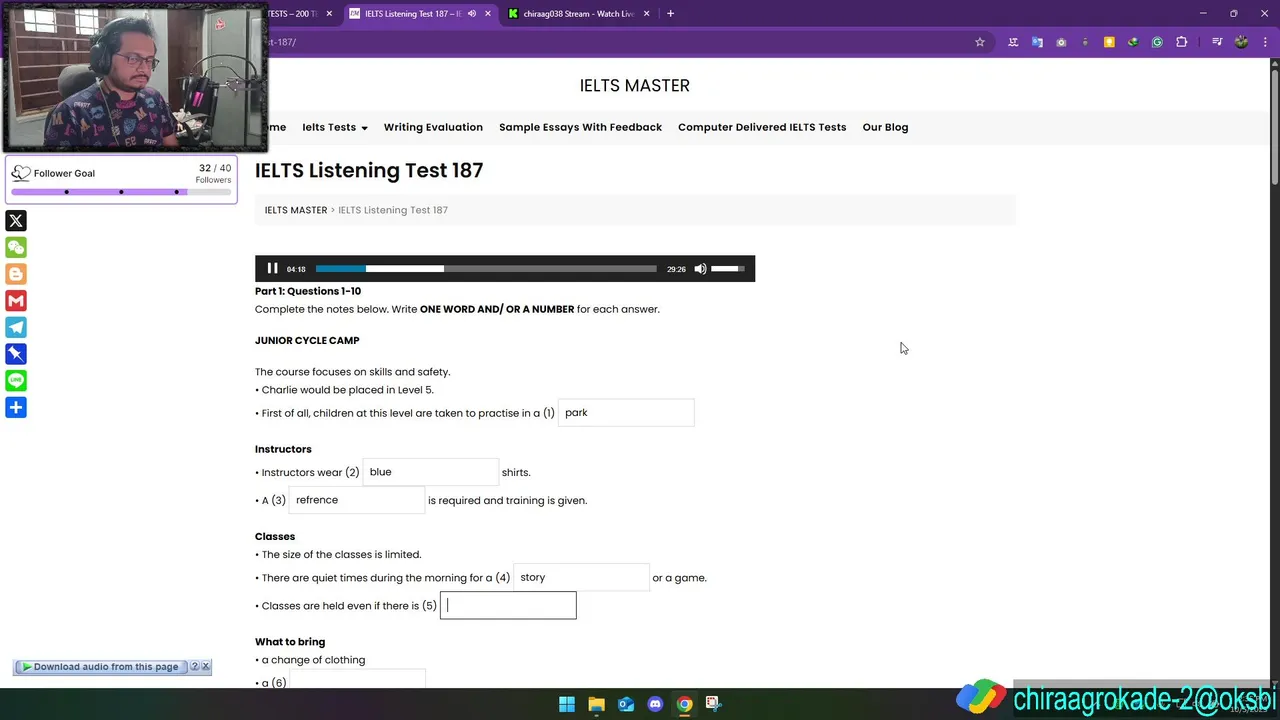Image resolution: width=1280 pixels, height=720 pixels.
Task: Click answer field 1 containing park
Action: [x=626, y=412]
